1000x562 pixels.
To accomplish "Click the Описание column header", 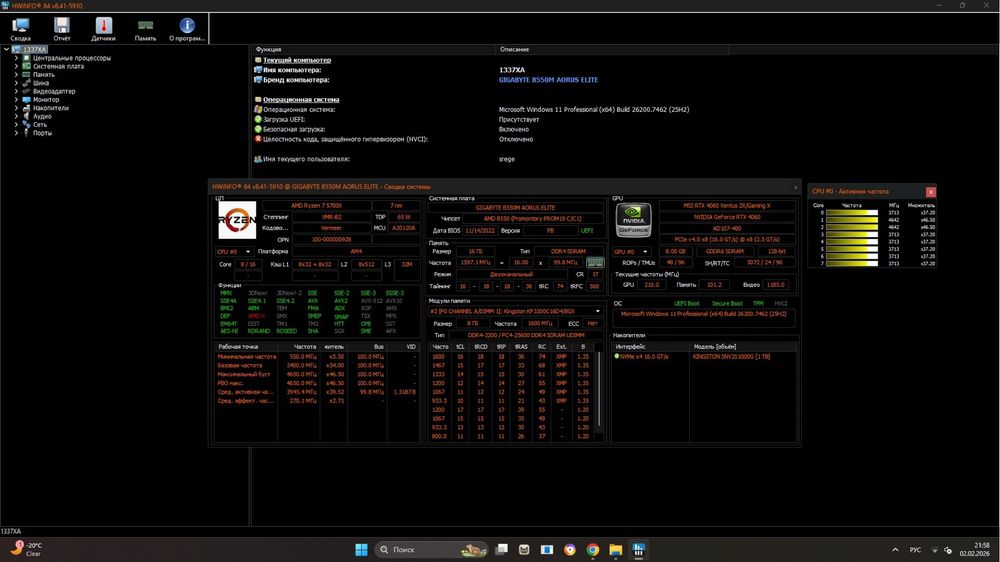I will click(514, 49).
